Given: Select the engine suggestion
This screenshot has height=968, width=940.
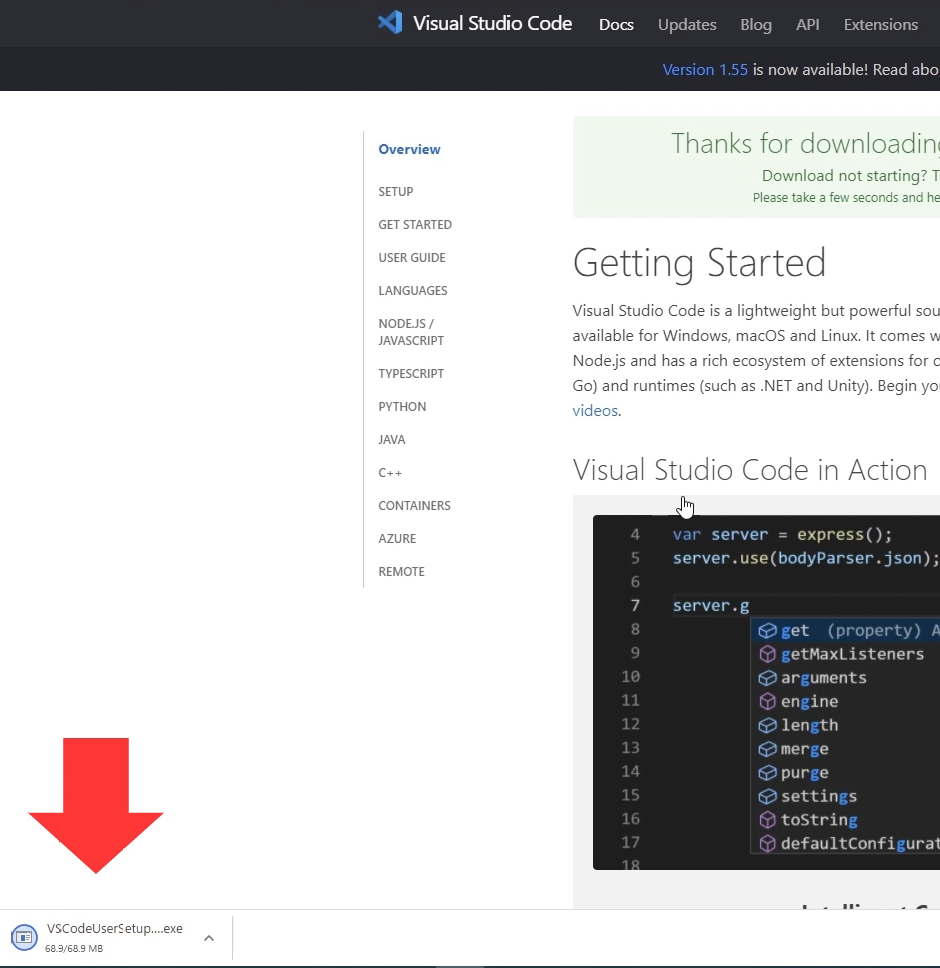Looking at the screenshot, I should tap(846, 701).
